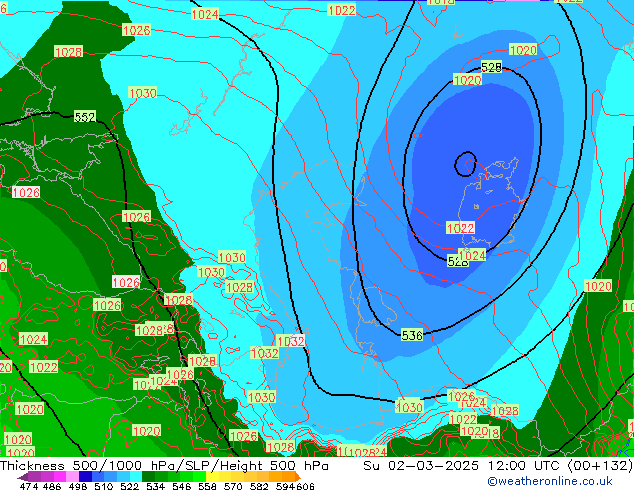The image size is (634, 490).
Task: Click the 1024 isobar label at top edge
Action: pyautogui.click(x=205, y=15)
